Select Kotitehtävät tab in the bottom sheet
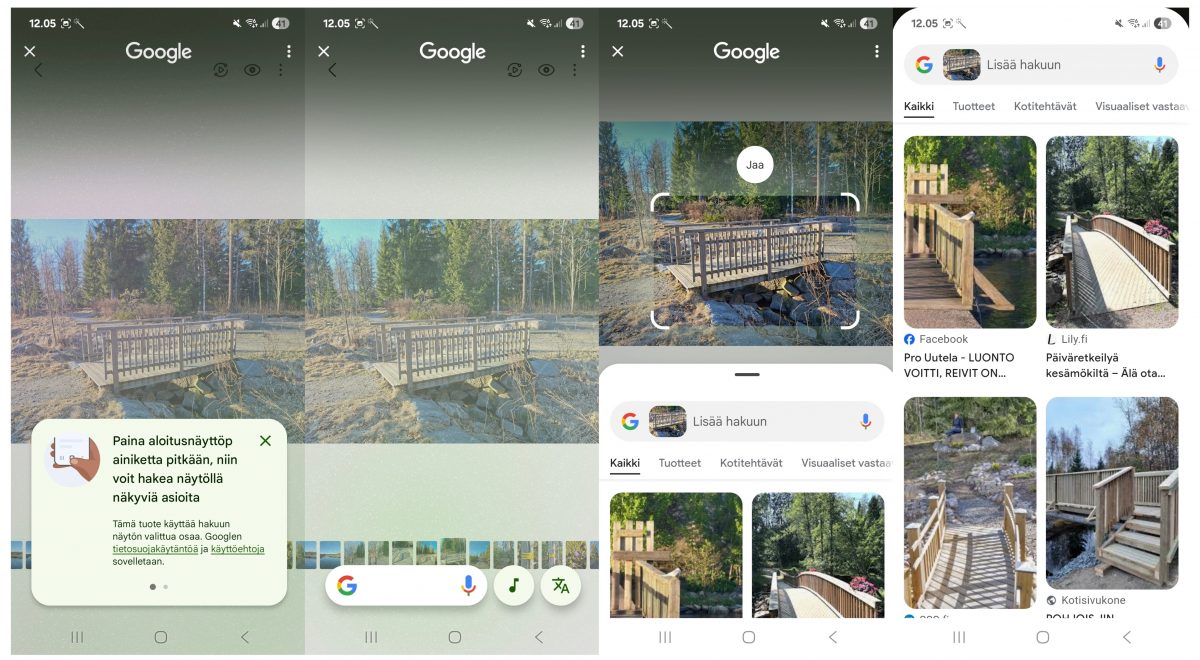This screenshot has width=1200, height=660. point(751,463)
